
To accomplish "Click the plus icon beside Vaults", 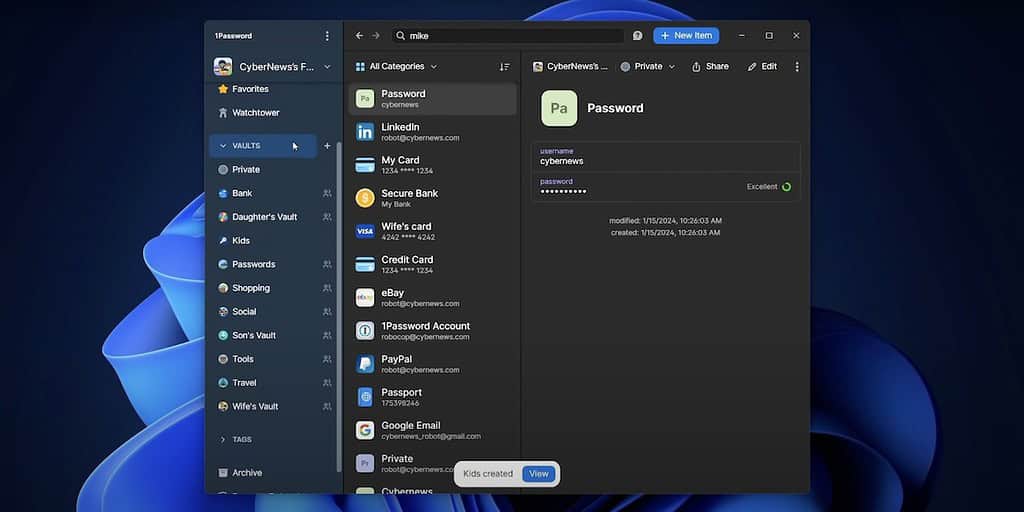I will (327, 146).
